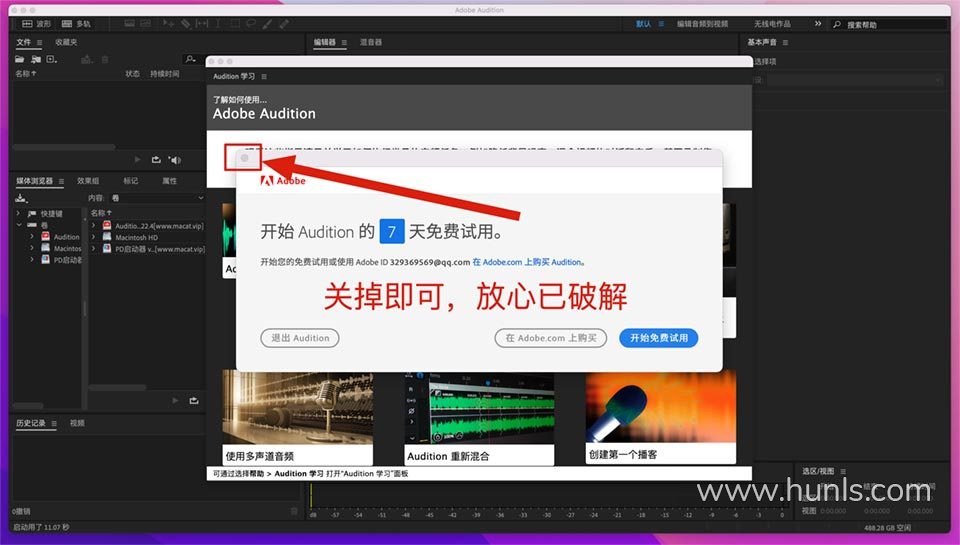Click the 开始免费试用 button
This screenshot has height=545, width=960.
coord(659,338)
